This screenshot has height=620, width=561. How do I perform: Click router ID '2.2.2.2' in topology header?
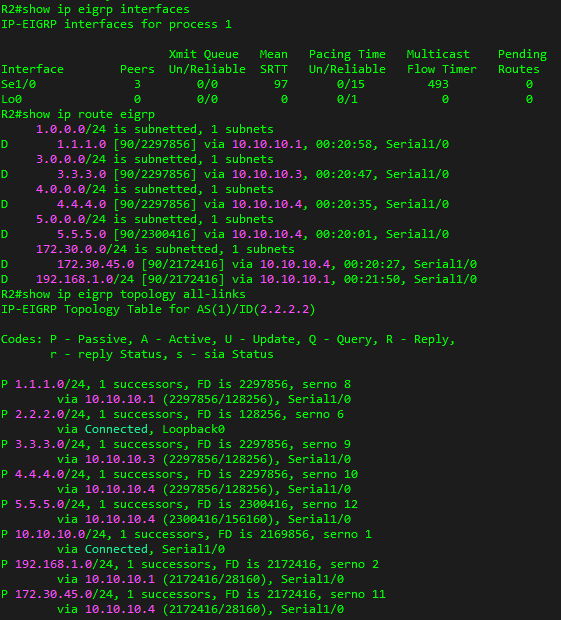click(x=284, y=310)
